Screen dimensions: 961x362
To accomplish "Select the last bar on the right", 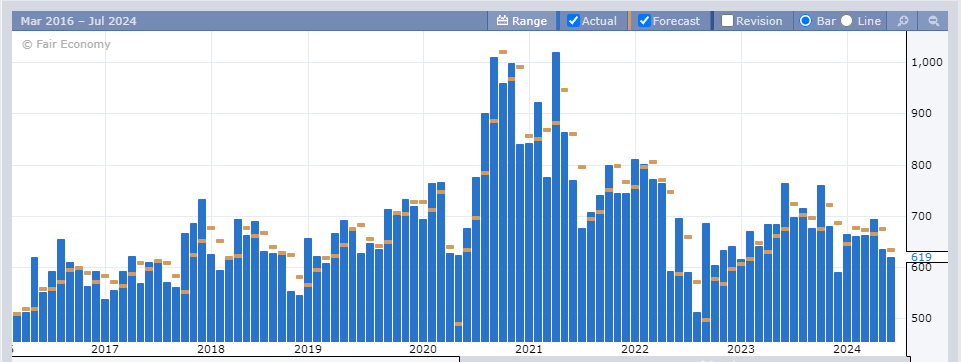I will [891, 300].
